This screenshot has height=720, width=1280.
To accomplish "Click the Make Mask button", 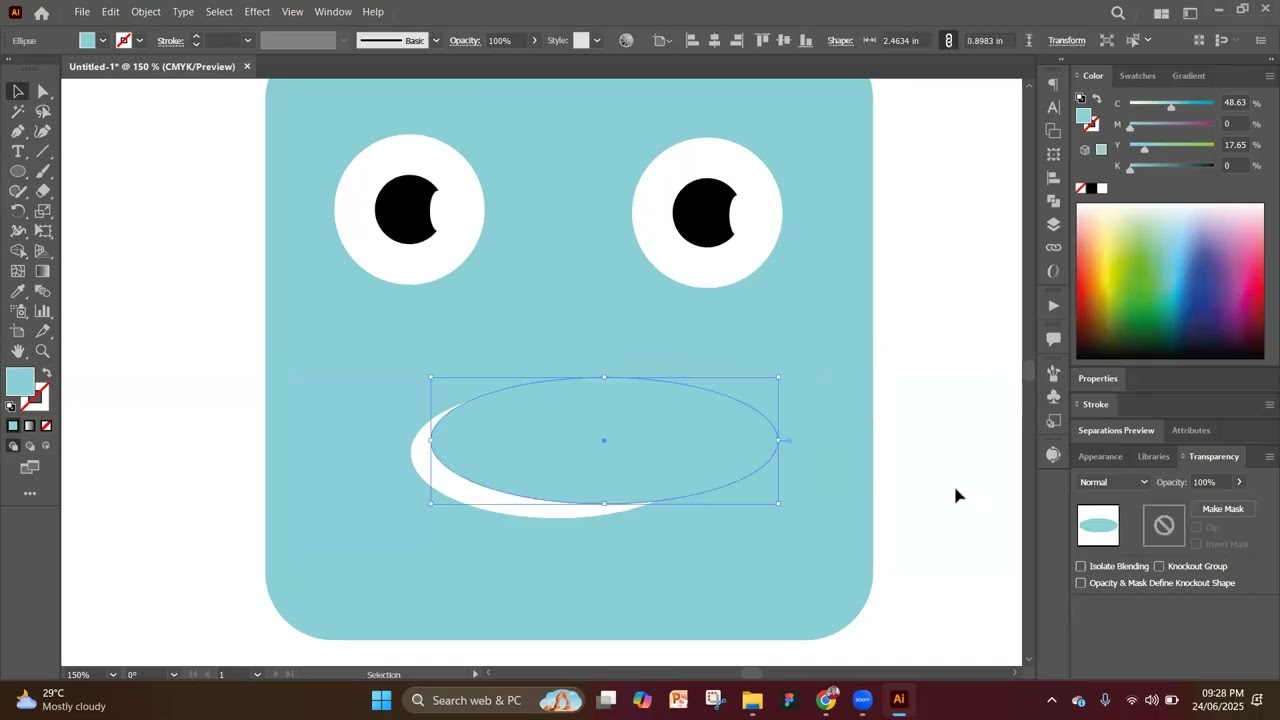I will 1223,509.
